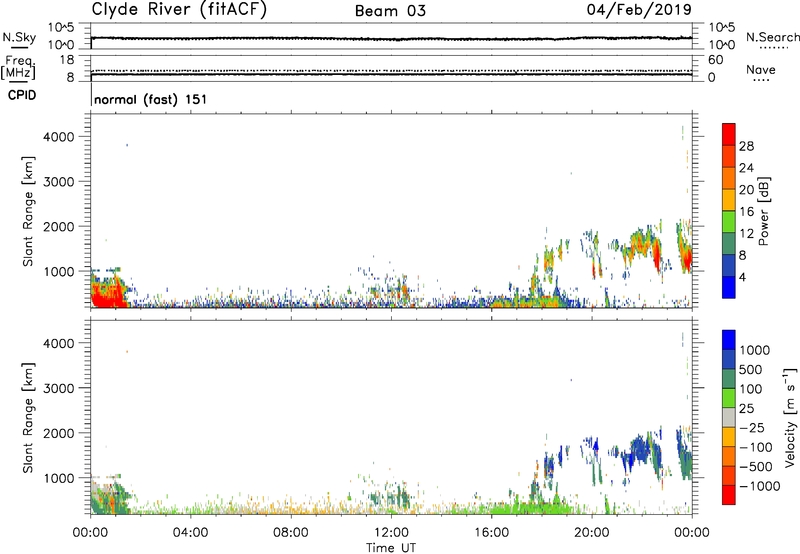
Task: Click the "normal (fast) 151" mode text
Action: coord(151,99)
